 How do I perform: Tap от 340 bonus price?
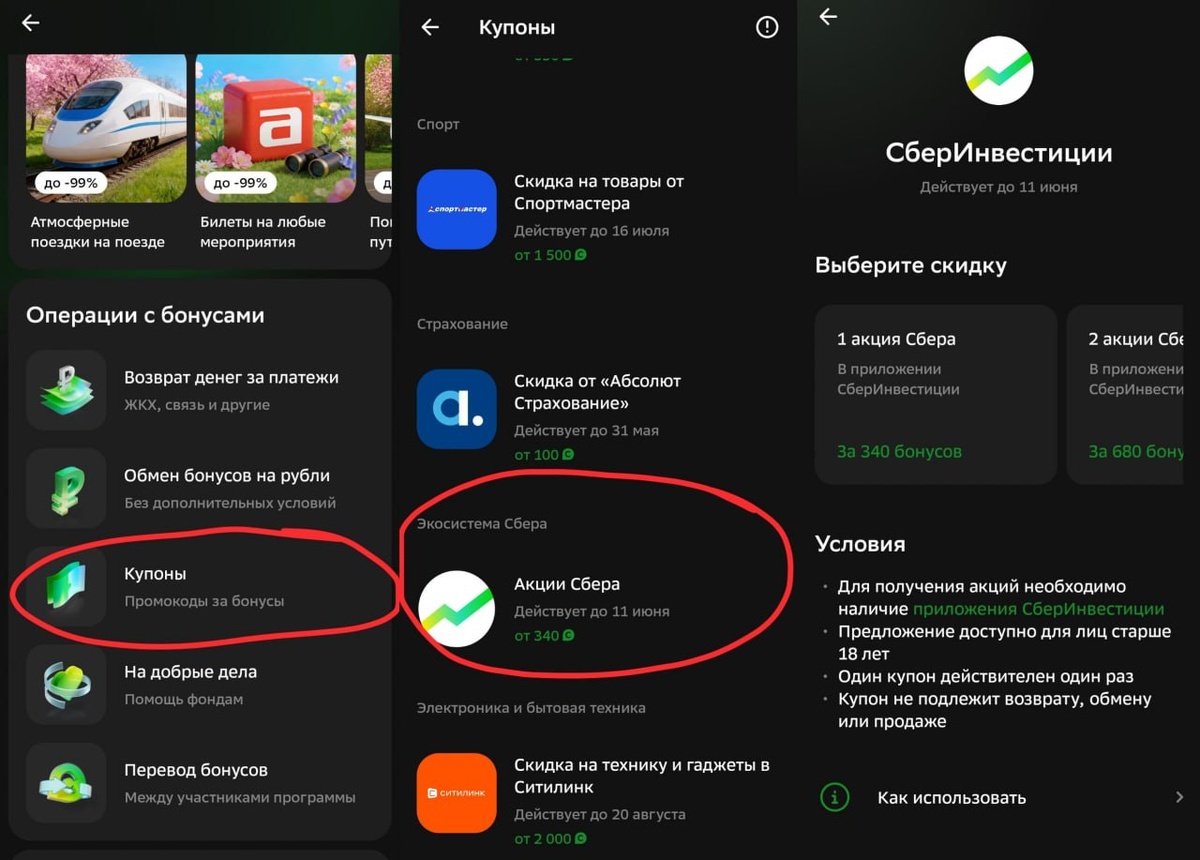(x=544, y=635)
